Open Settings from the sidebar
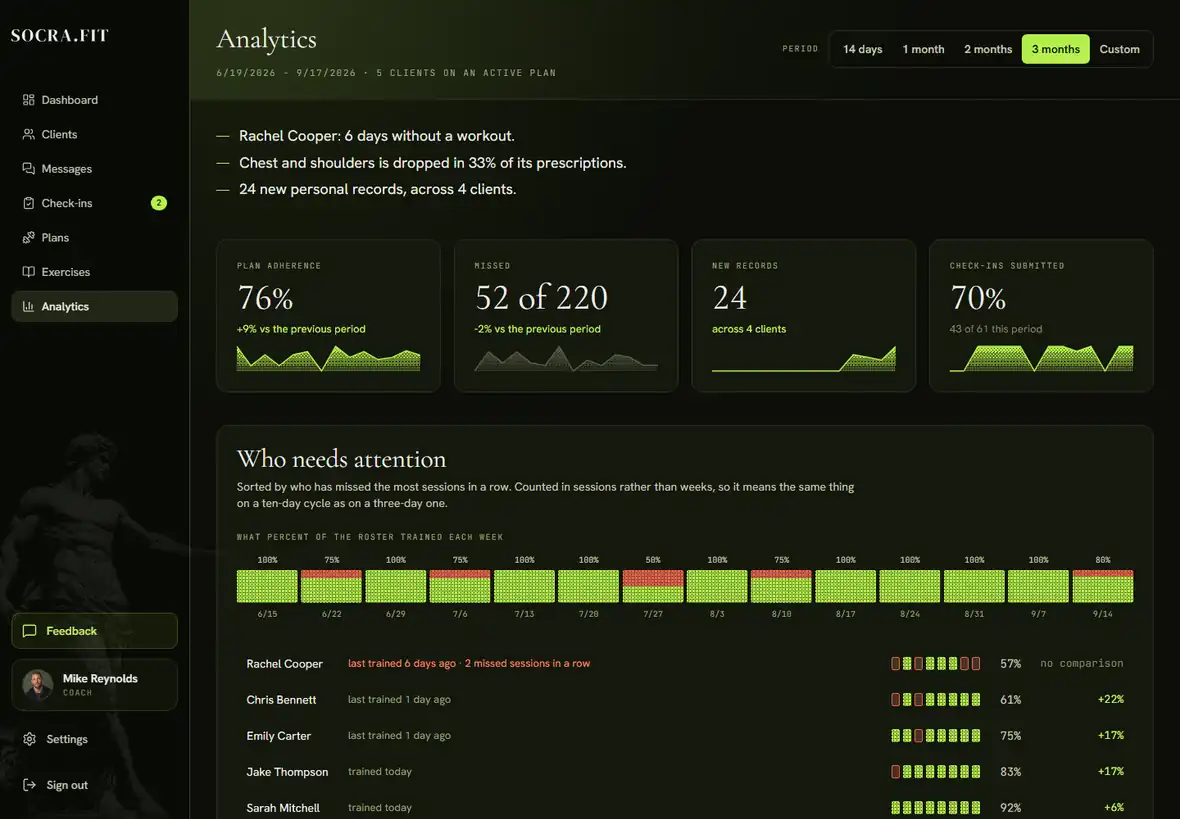This screenshot has height=819, width=1180. [94, 739]
